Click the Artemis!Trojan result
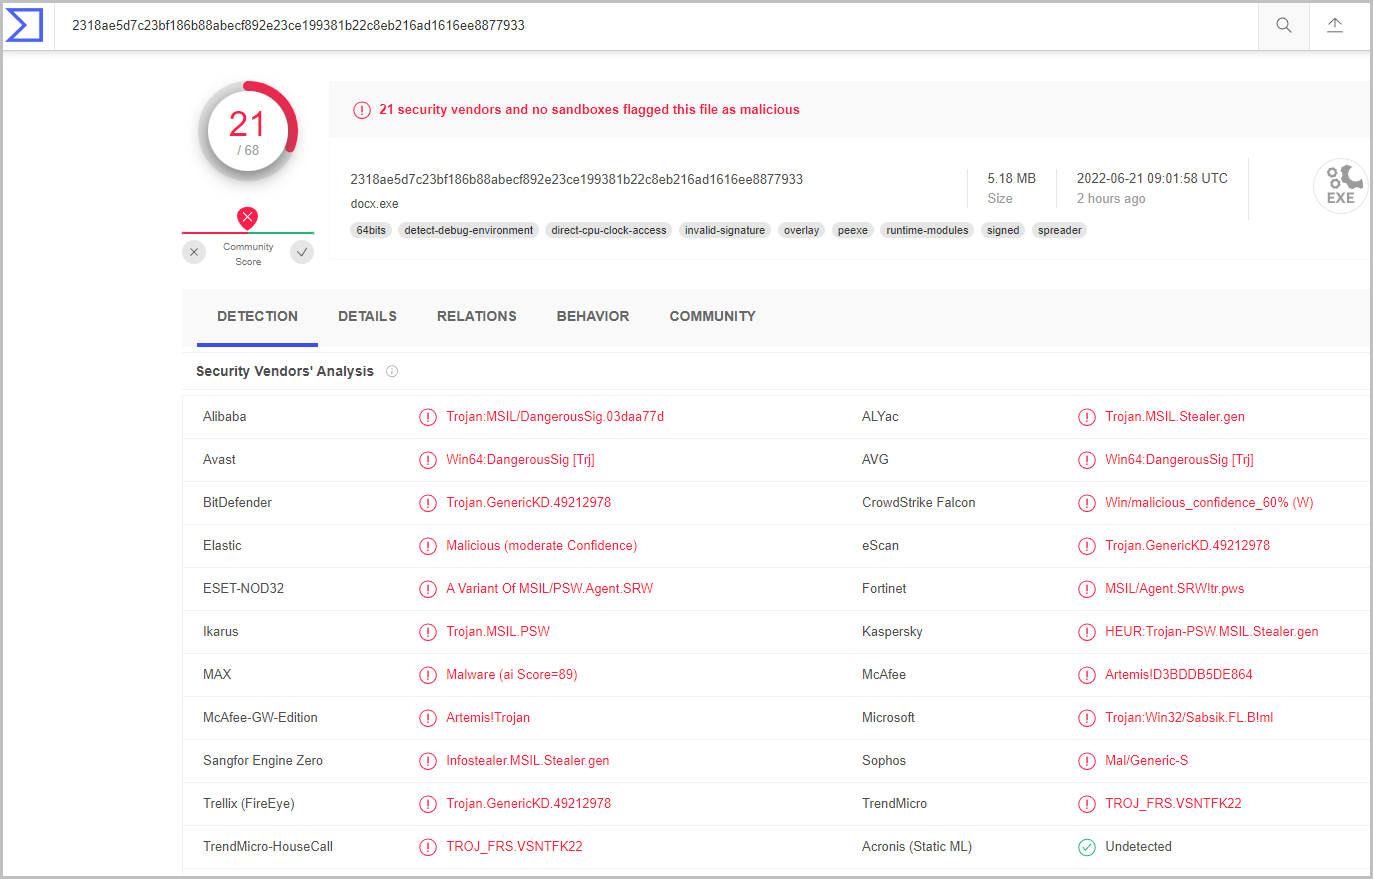The width and height of the screenshot is (1373, 879). click(x=488, y=717)
